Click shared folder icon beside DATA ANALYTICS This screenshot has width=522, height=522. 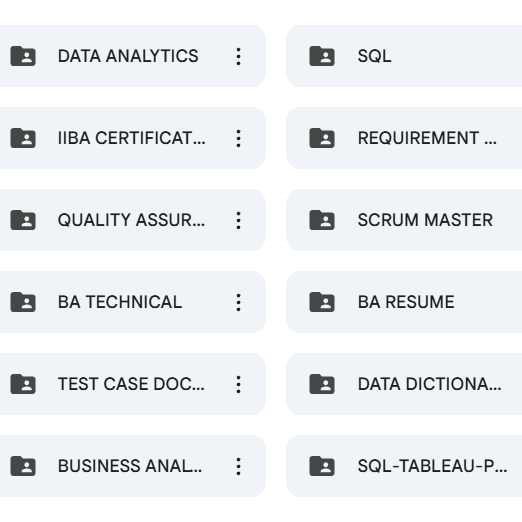(x=23, y=56)
